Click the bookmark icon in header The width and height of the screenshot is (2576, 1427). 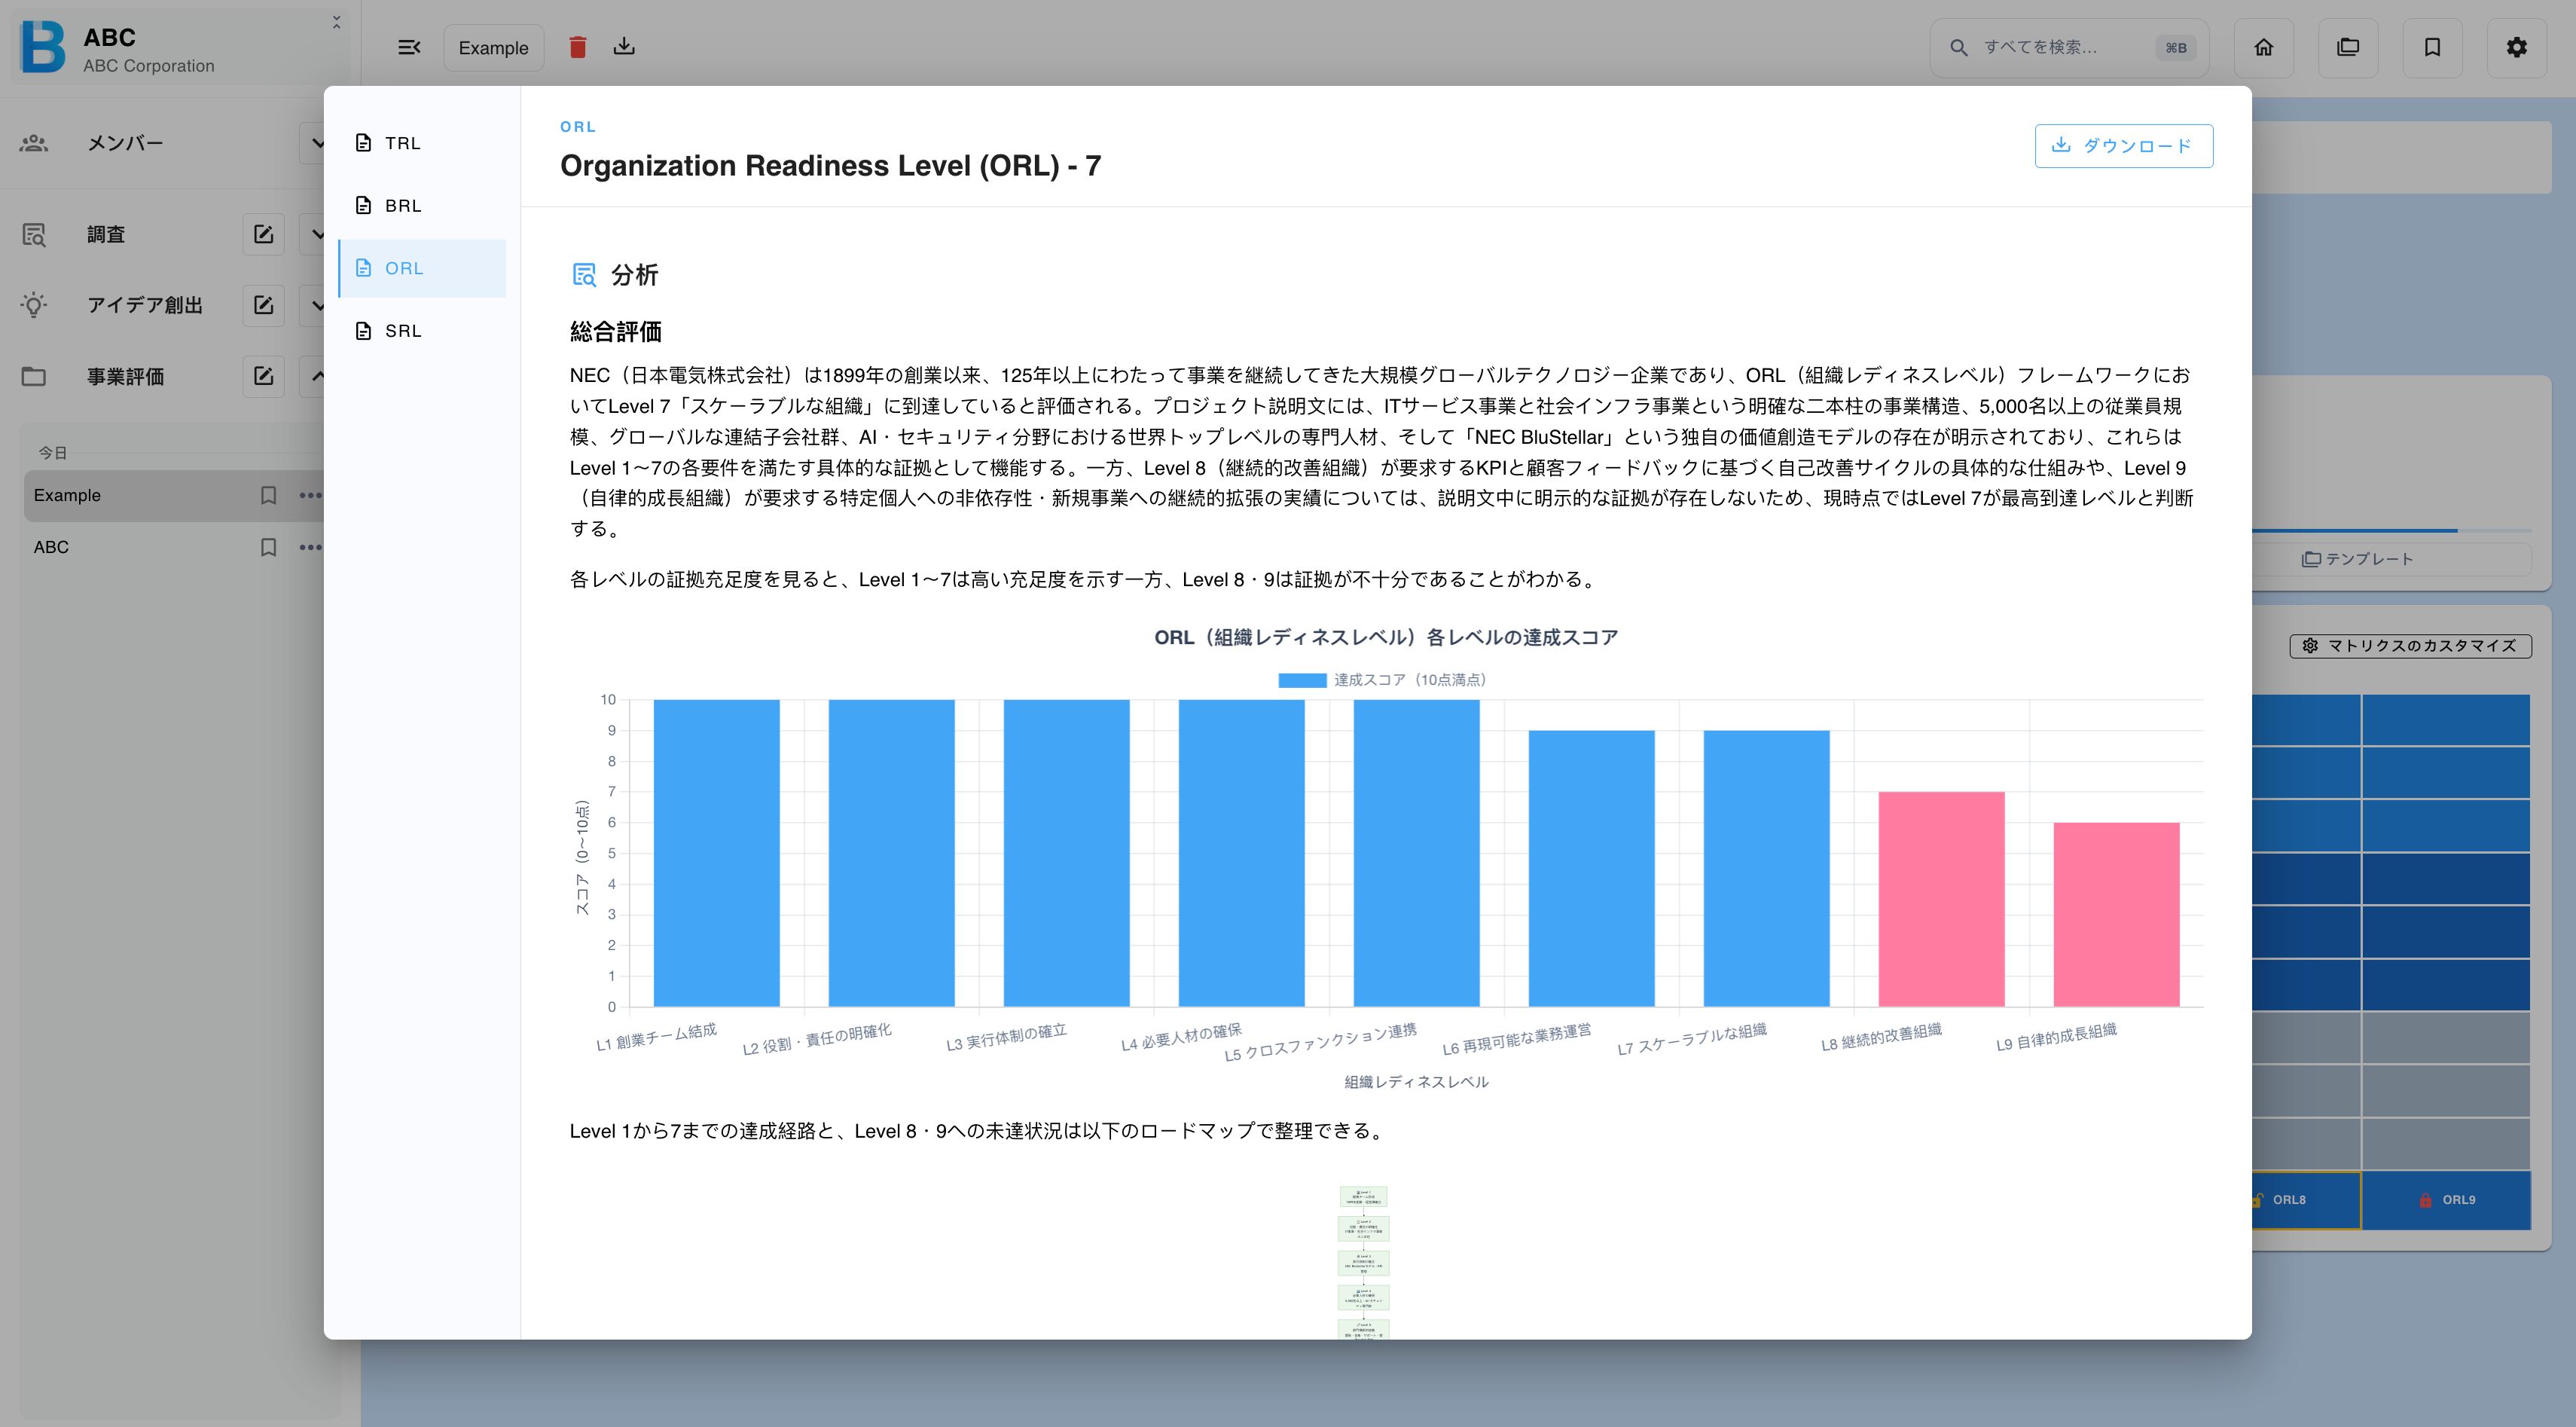point(2432,47)
